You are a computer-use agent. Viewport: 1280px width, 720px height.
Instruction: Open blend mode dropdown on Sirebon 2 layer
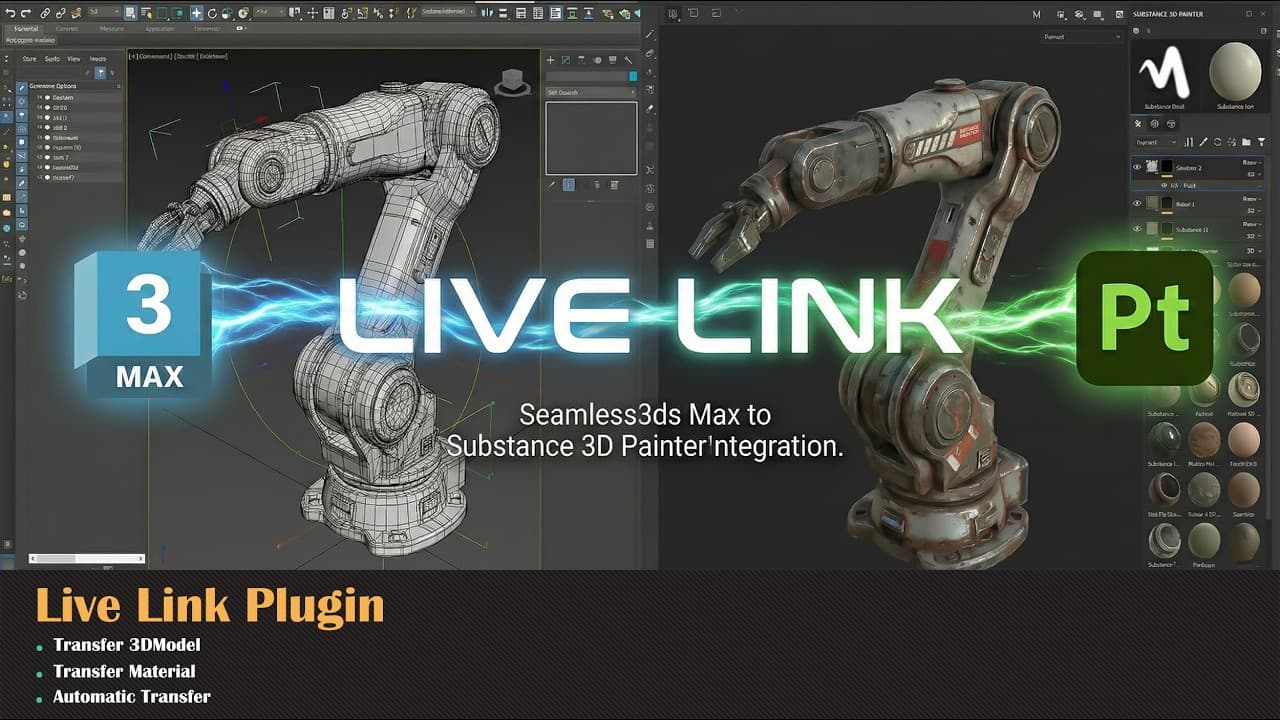point(1252,162)
